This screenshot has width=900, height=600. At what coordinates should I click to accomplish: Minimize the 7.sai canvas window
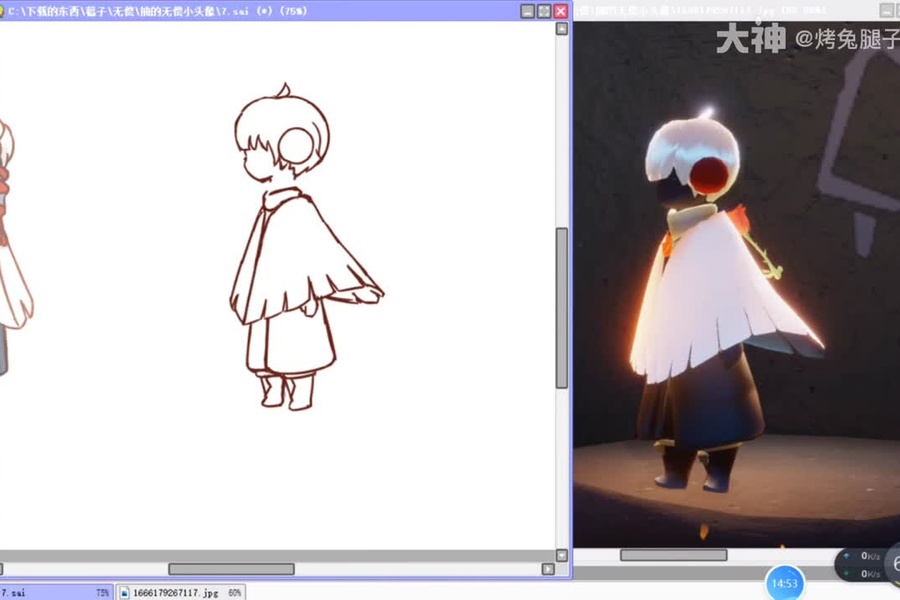[x=527, y=11]
